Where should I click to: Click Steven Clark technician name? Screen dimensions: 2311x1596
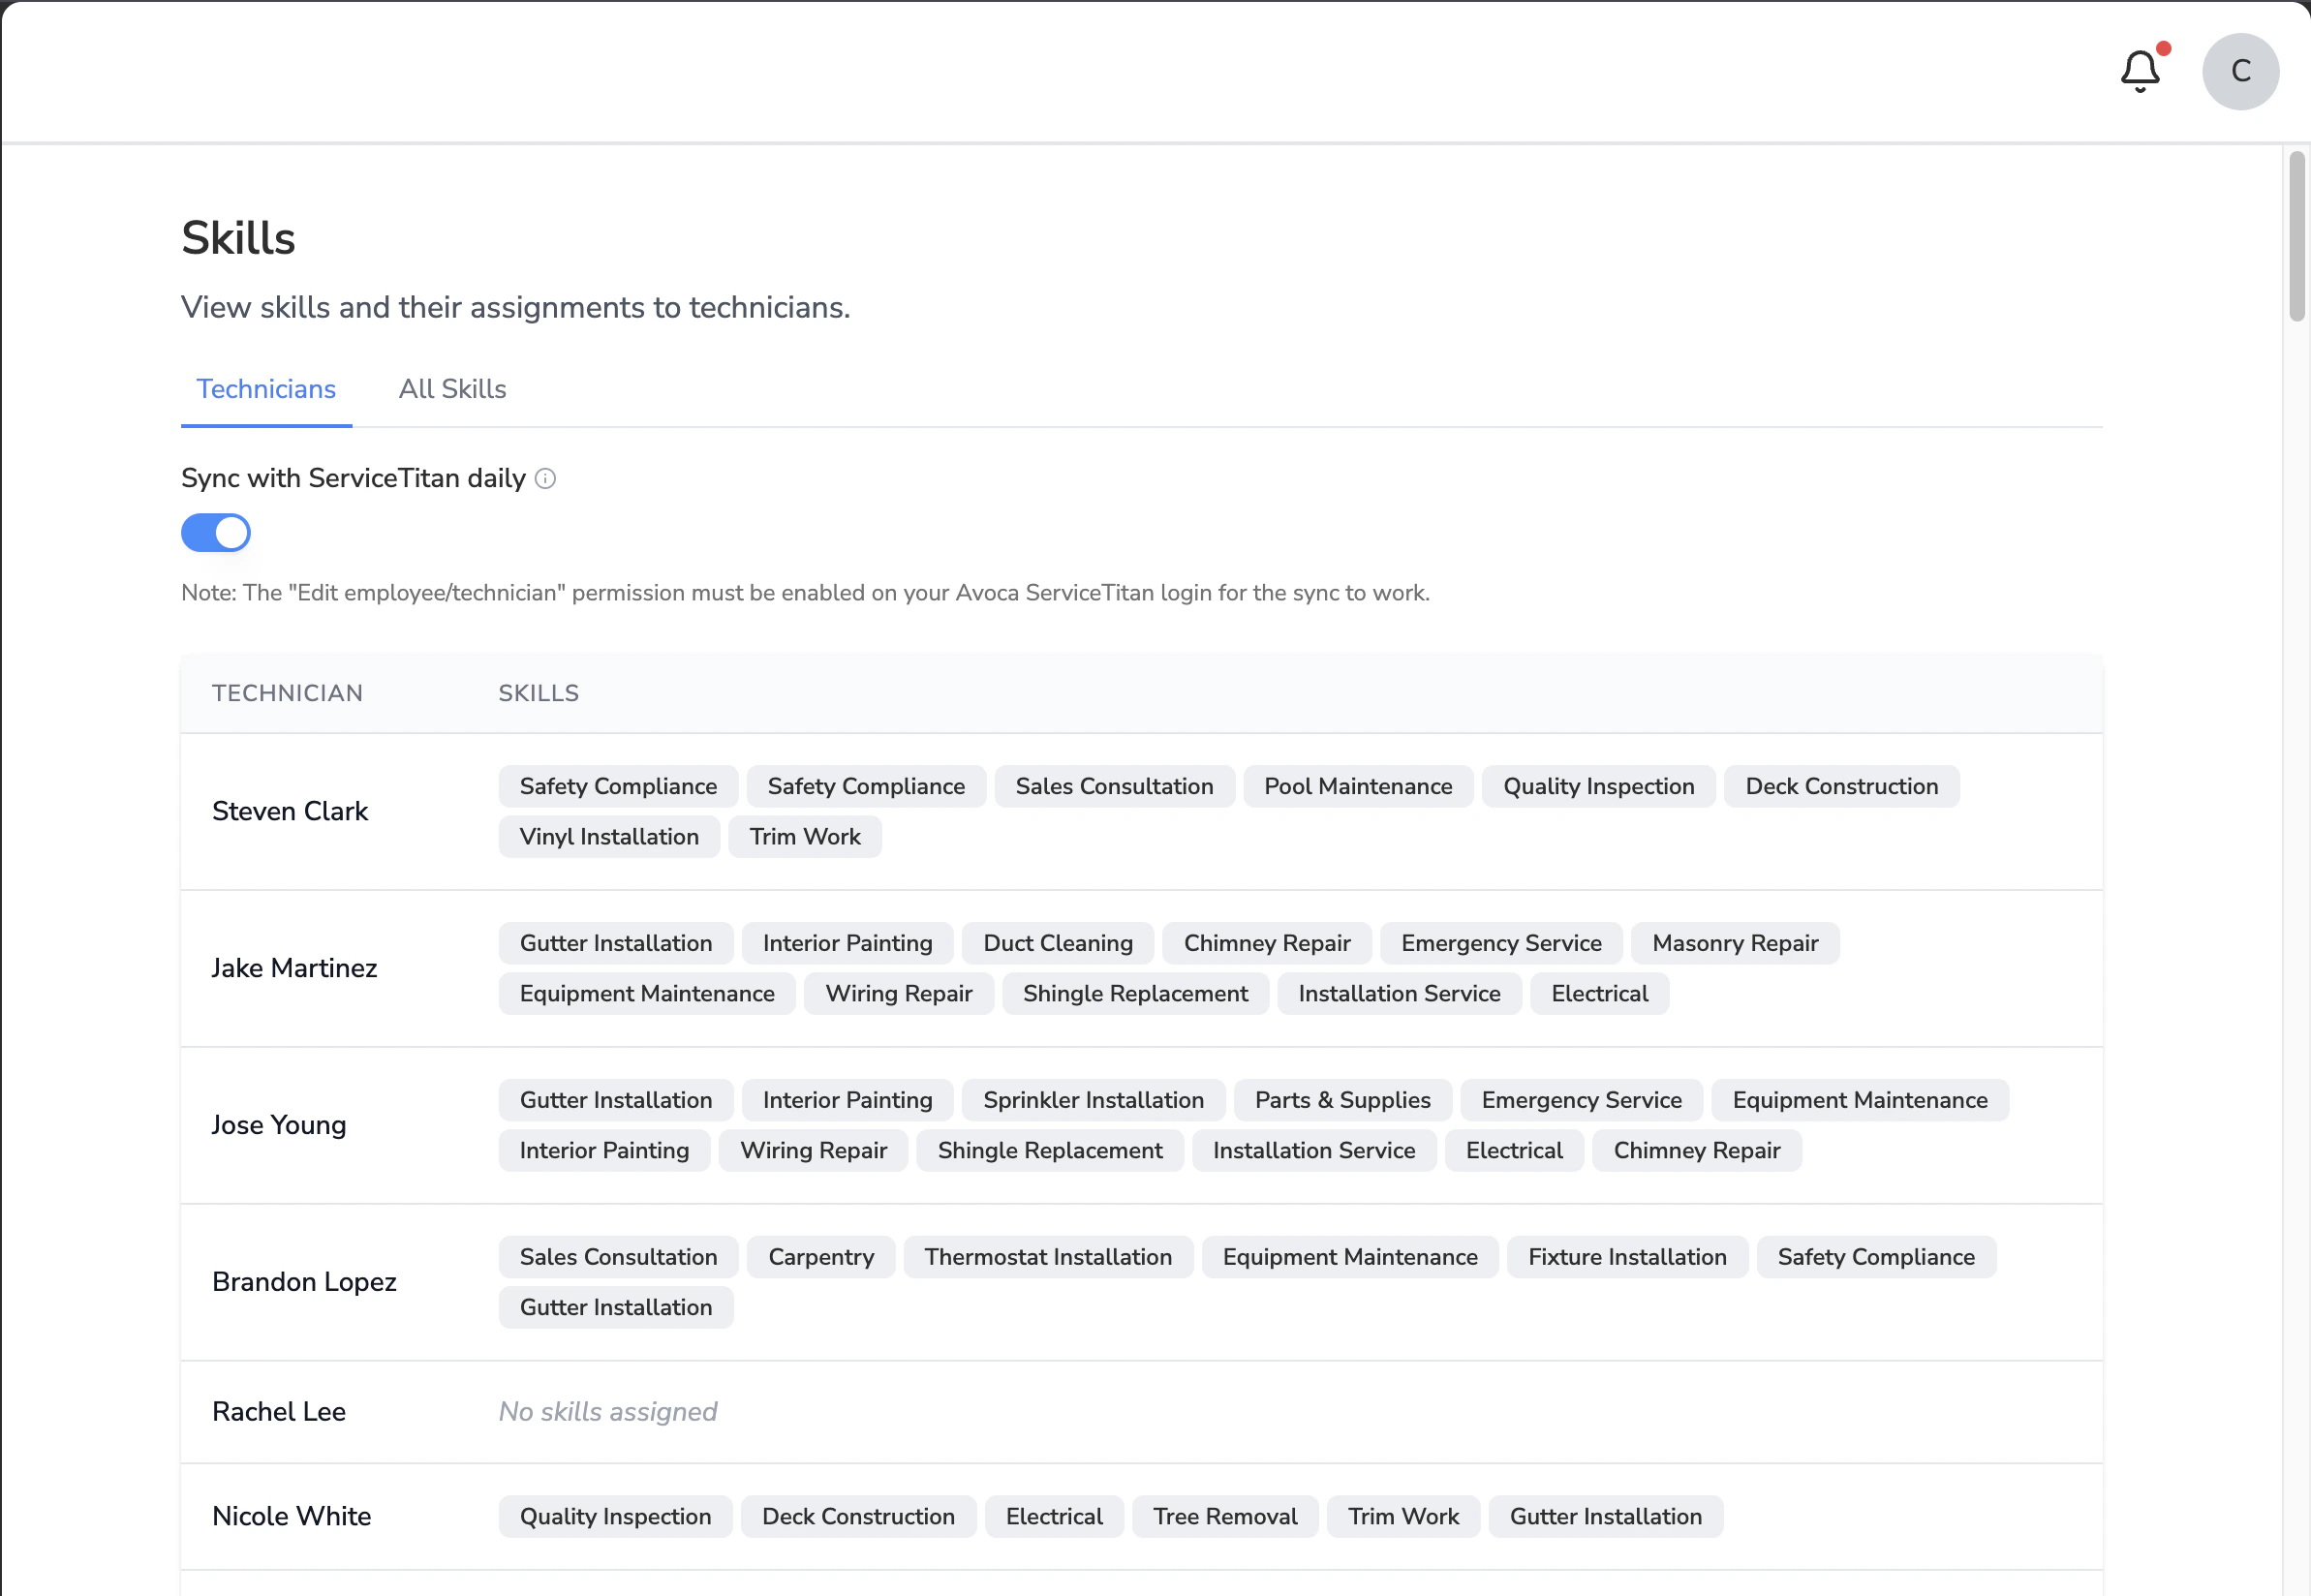(x=290, y=811)
